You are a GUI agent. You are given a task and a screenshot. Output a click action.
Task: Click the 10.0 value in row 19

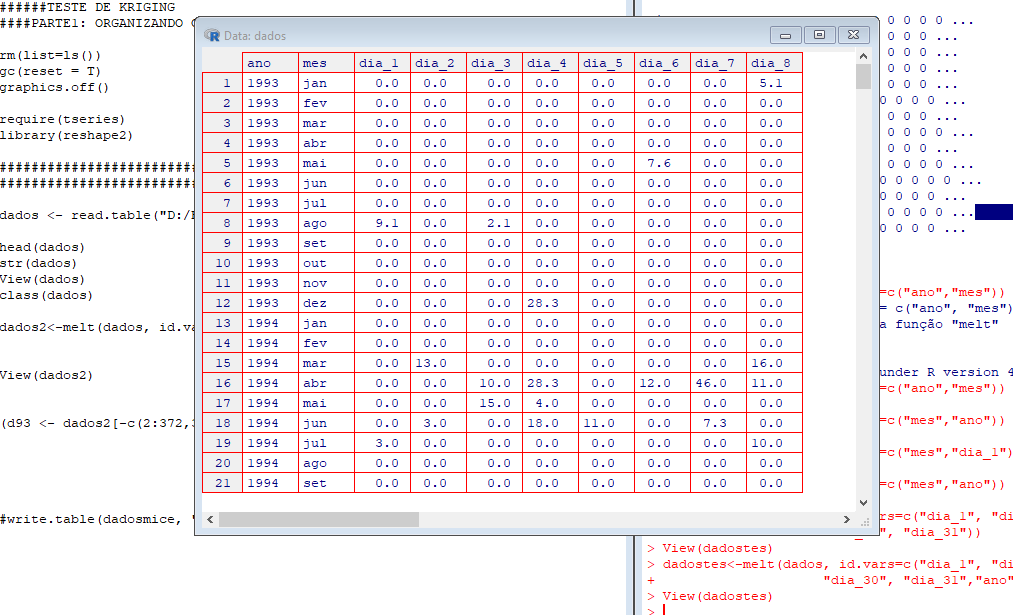[774, 443]
